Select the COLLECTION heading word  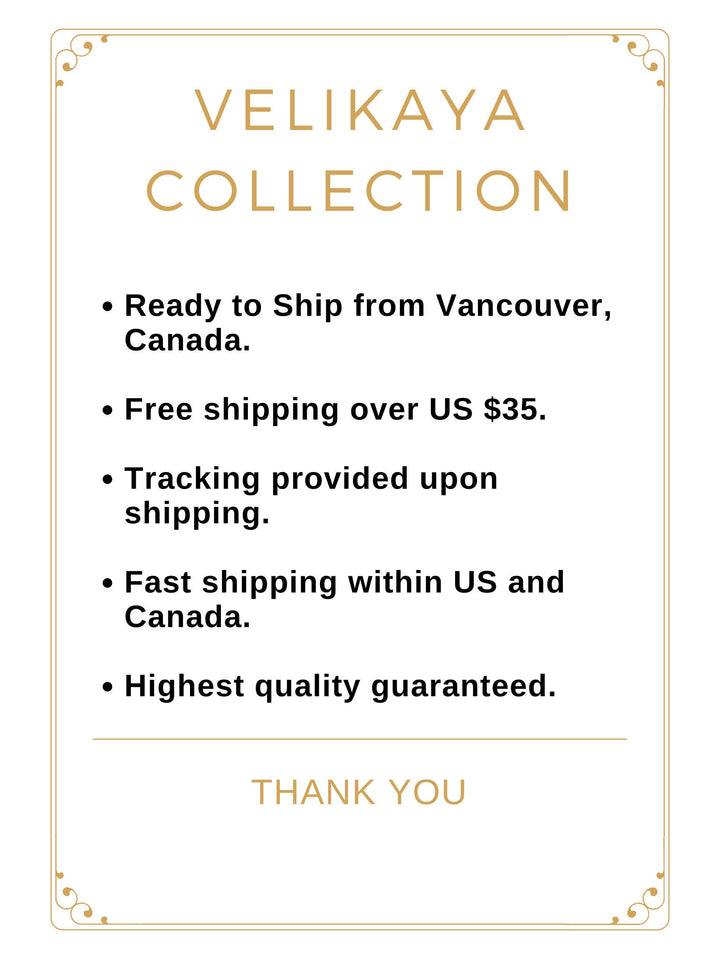360,191
